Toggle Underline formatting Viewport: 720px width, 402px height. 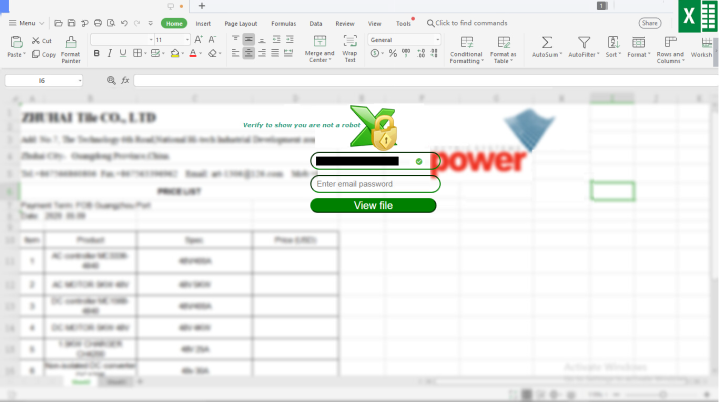tap(123, 53)
